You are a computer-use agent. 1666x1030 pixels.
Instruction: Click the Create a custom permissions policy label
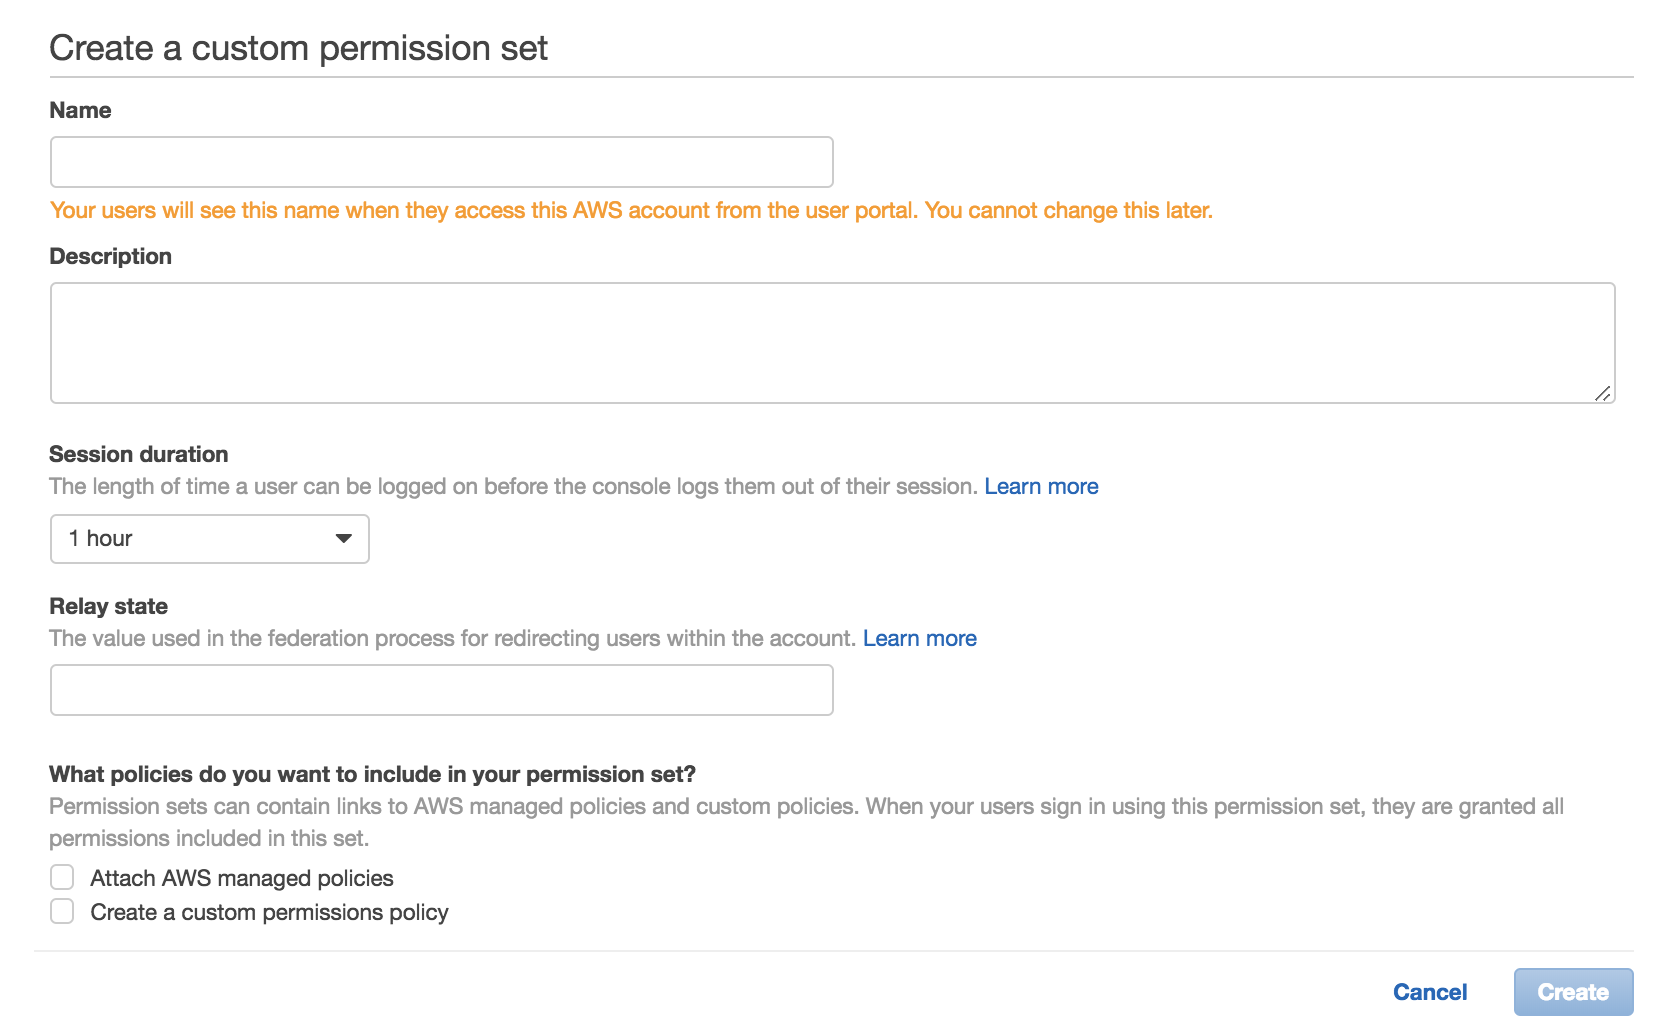pyautogui.click(x=269, y=913)
